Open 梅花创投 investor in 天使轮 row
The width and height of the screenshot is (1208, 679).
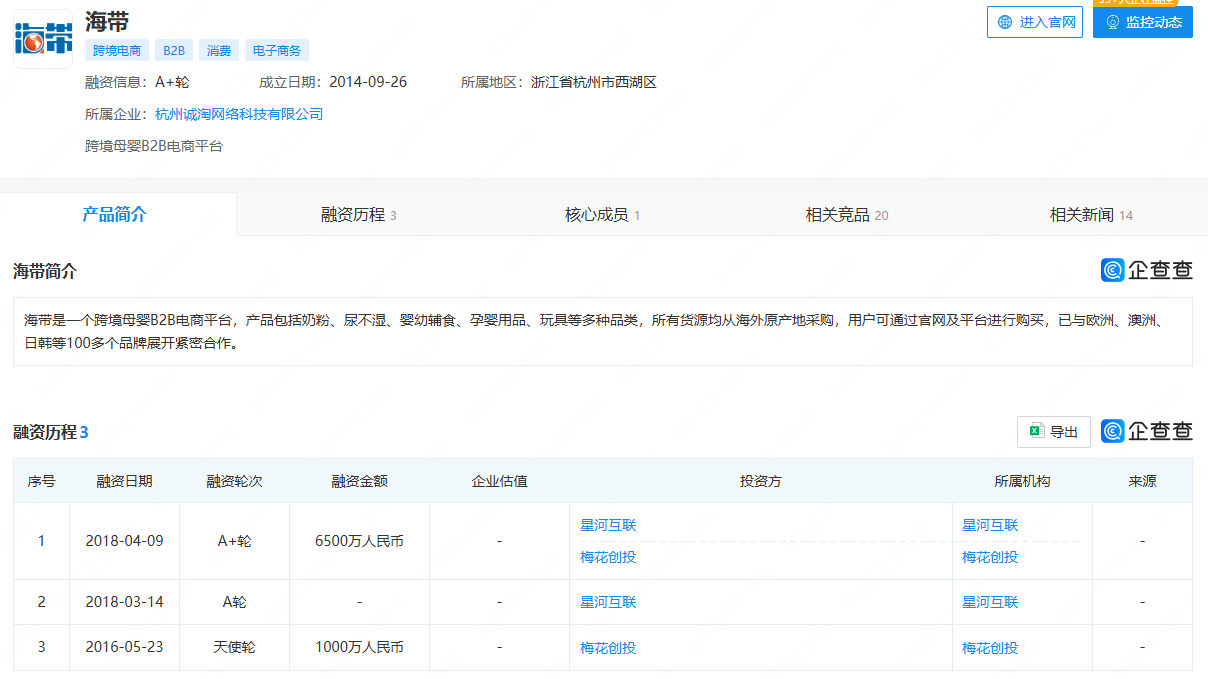tap(608, 648)
